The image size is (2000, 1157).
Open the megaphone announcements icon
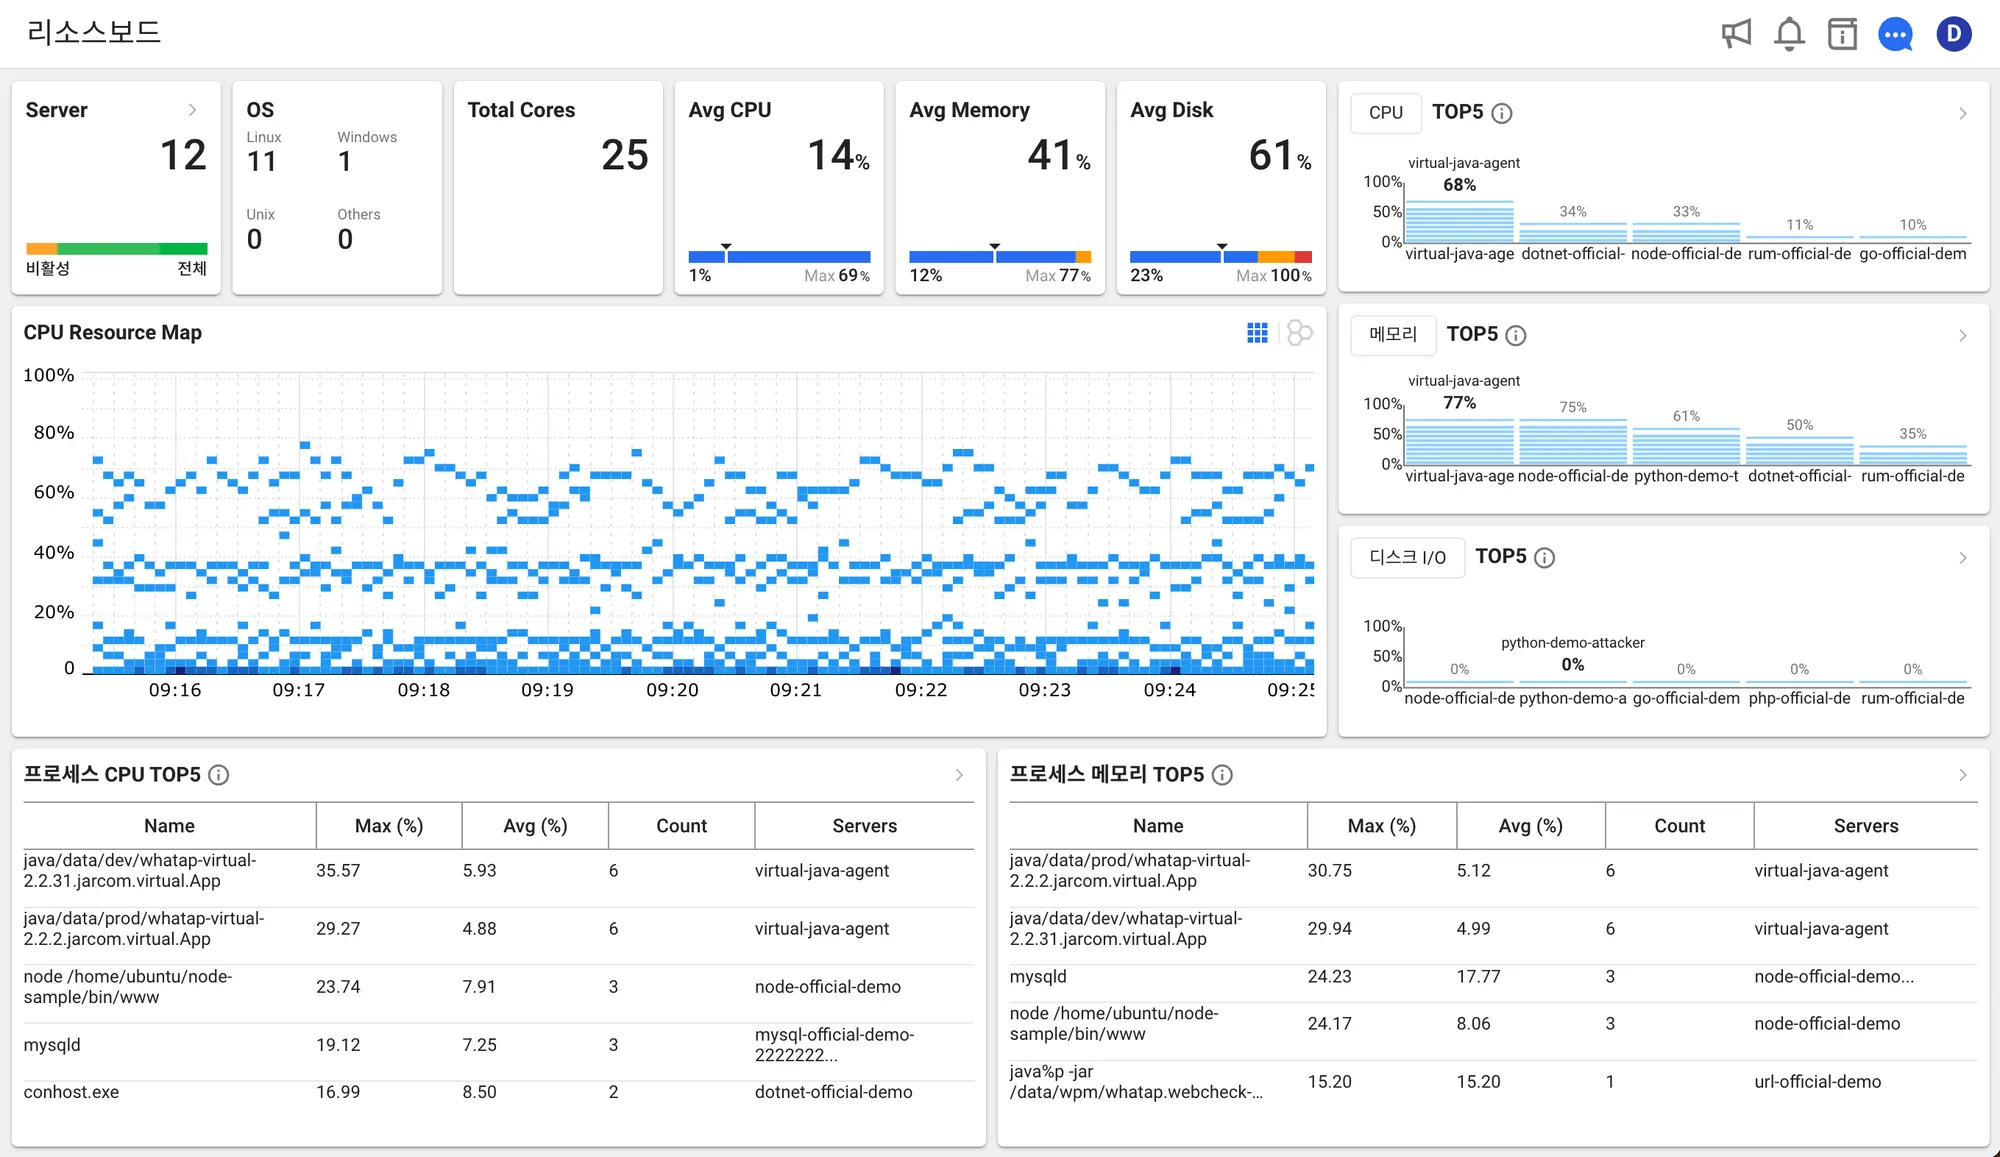1736,34
